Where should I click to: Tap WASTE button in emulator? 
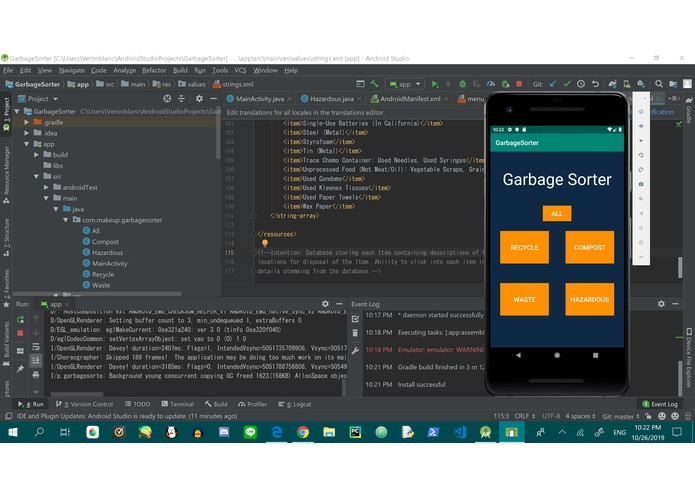click(x=524, y=300)
